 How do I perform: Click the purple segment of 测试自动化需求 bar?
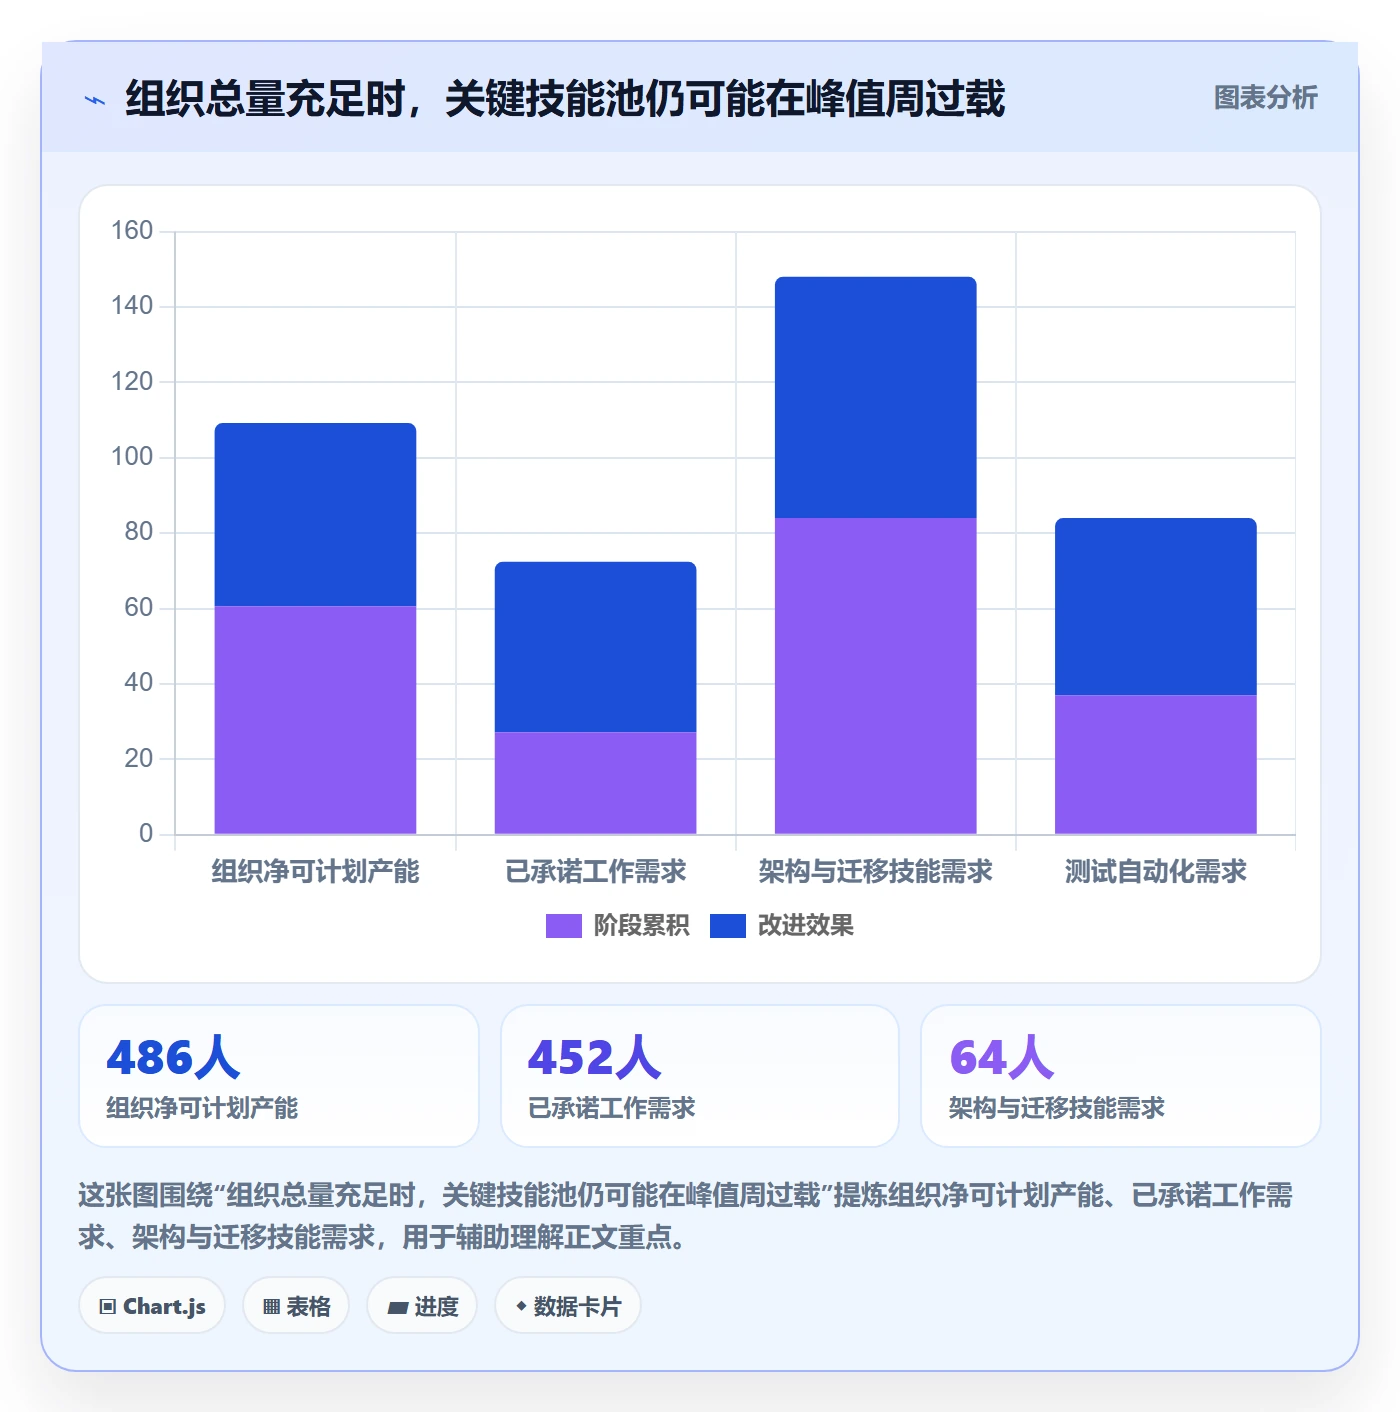pyautogui.click(x=1155, y=765)
